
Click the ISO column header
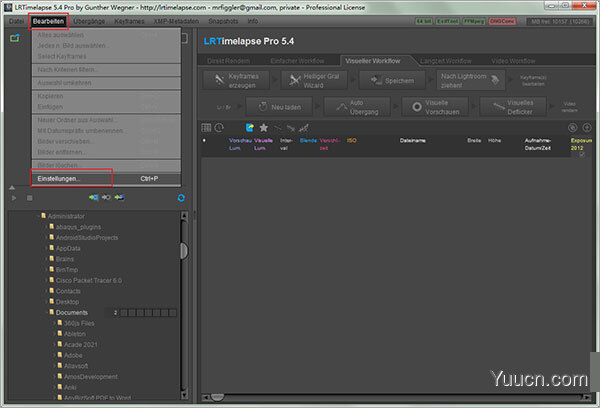click(352, 141)
